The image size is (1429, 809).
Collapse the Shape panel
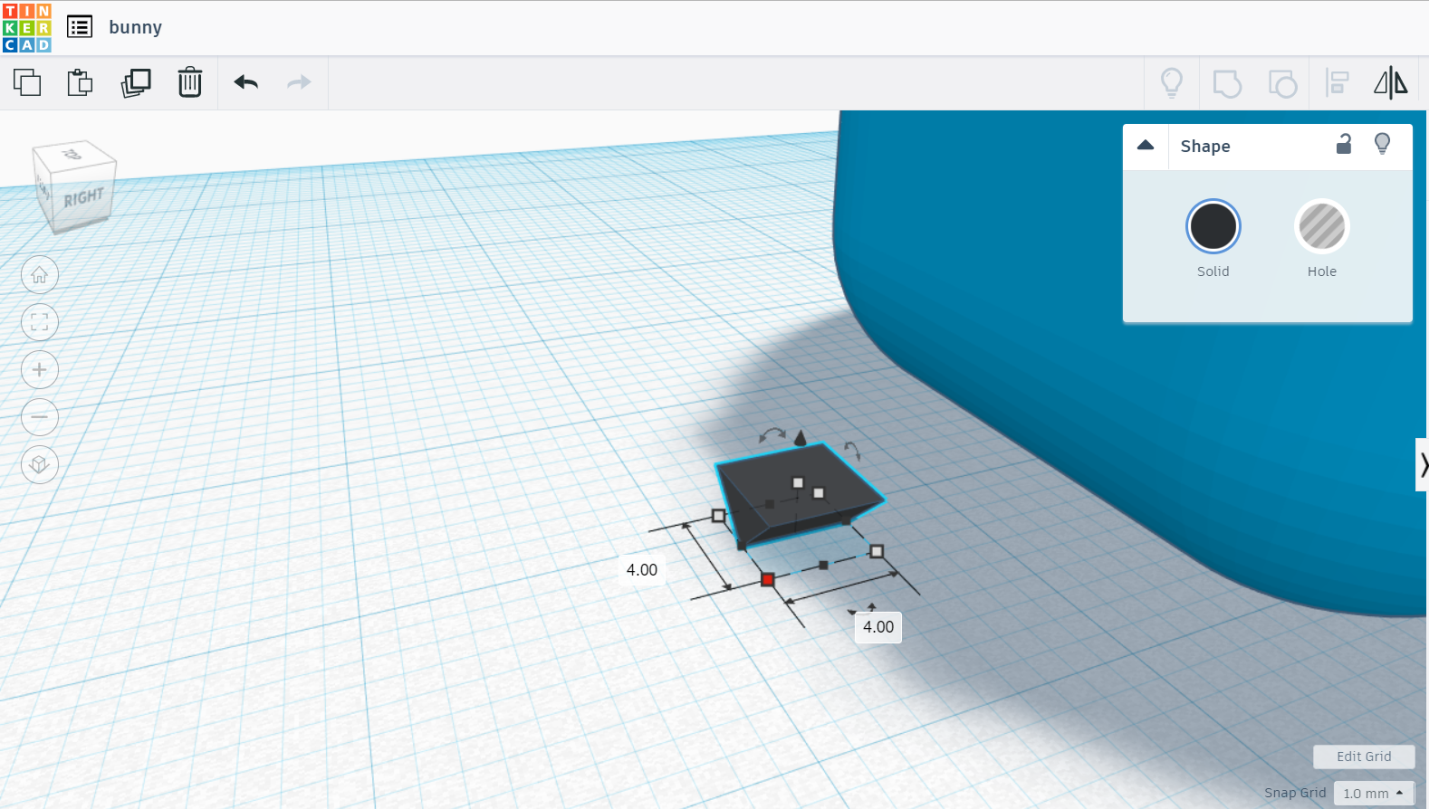click(x=1146, y=146)
